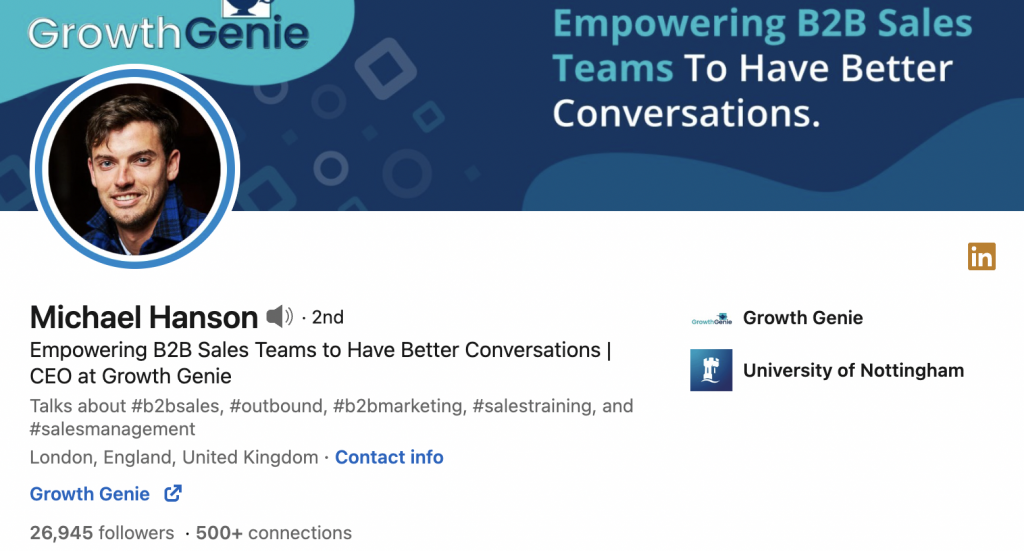Select the #salesmanagement hashtag
Viewport: 1024px width, 551px height.
(x=112, y=429)
